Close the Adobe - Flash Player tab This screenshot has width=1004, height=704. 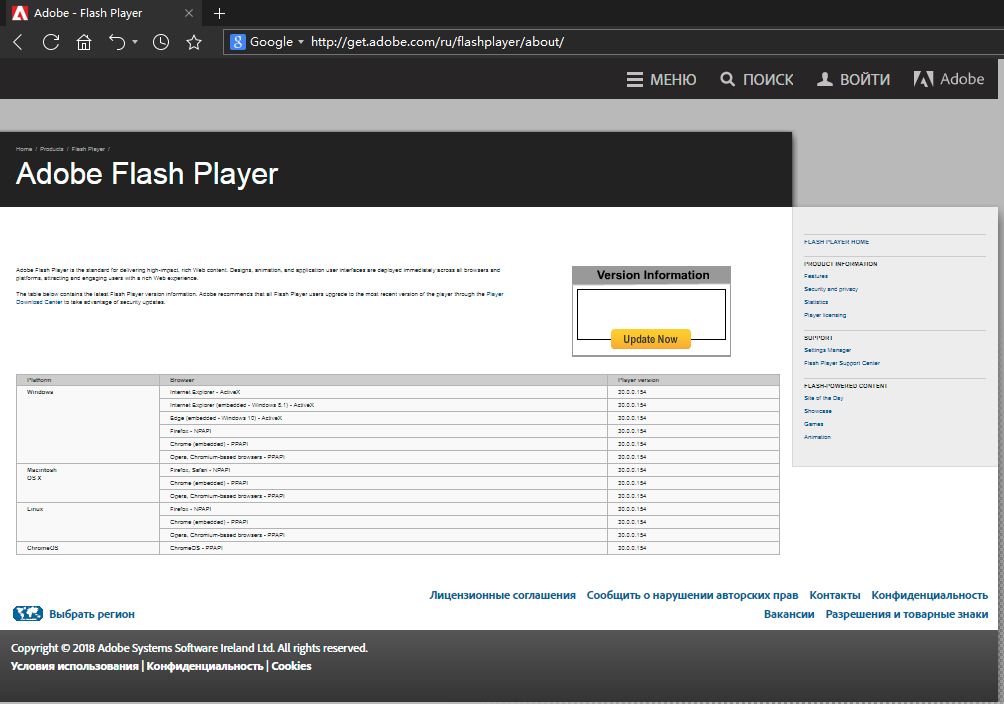189,13
